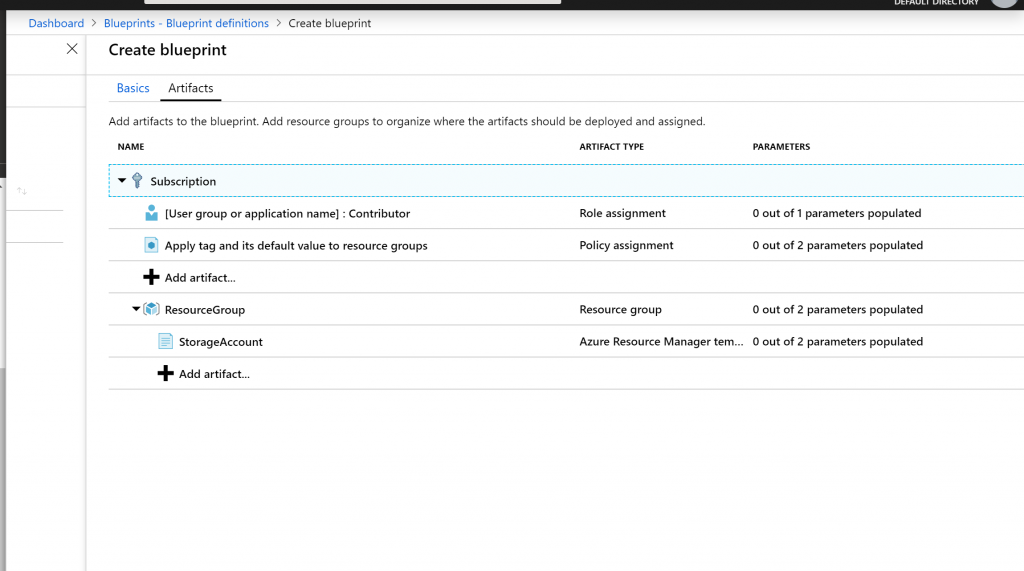Select the Artifacts tab
This screenshot has height=571, width=1024.
(190, 88)
